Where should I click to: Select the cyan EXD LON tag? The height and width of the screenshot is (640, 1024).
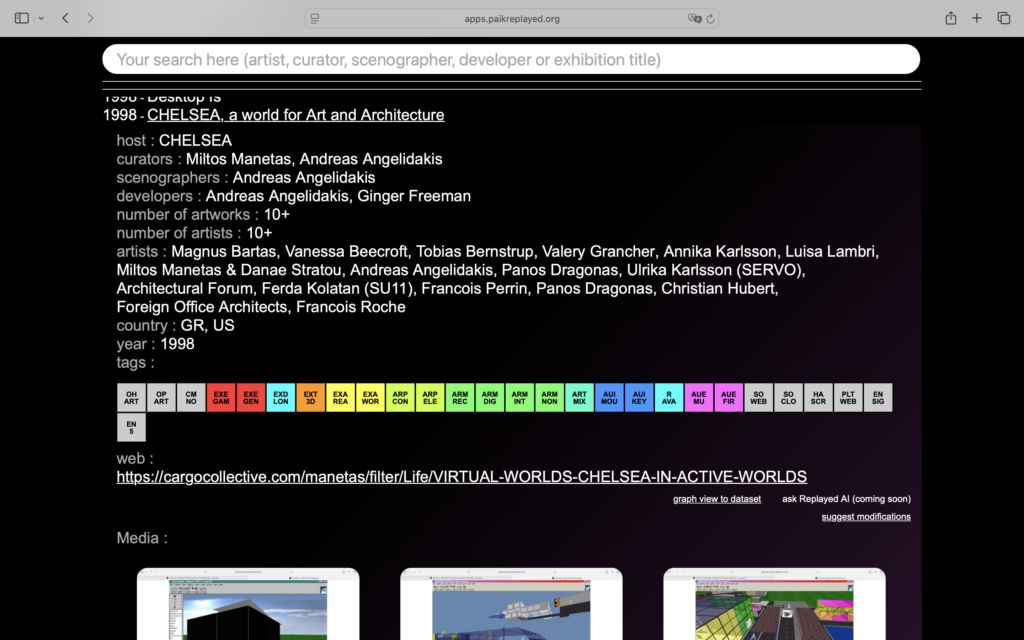point(281,398)
